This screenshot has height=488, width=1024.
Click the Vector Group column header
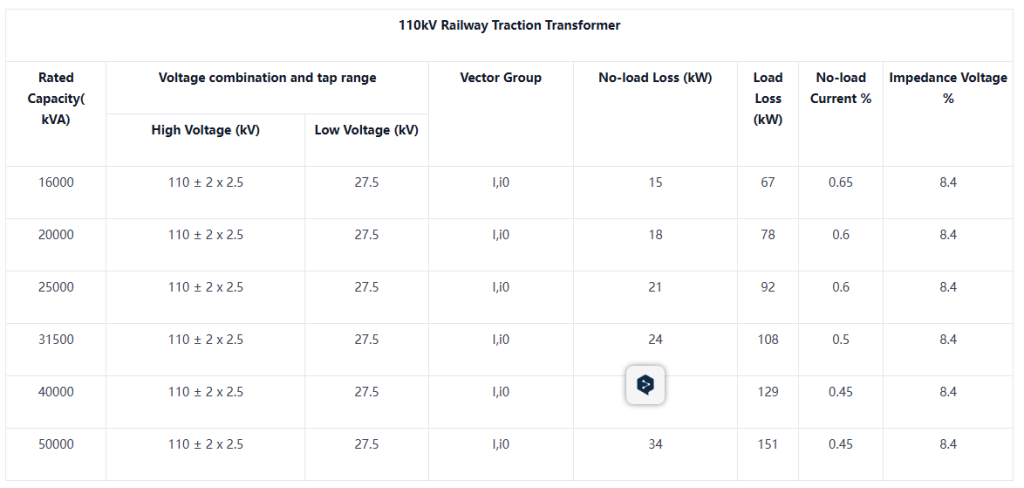coord(500,78)
